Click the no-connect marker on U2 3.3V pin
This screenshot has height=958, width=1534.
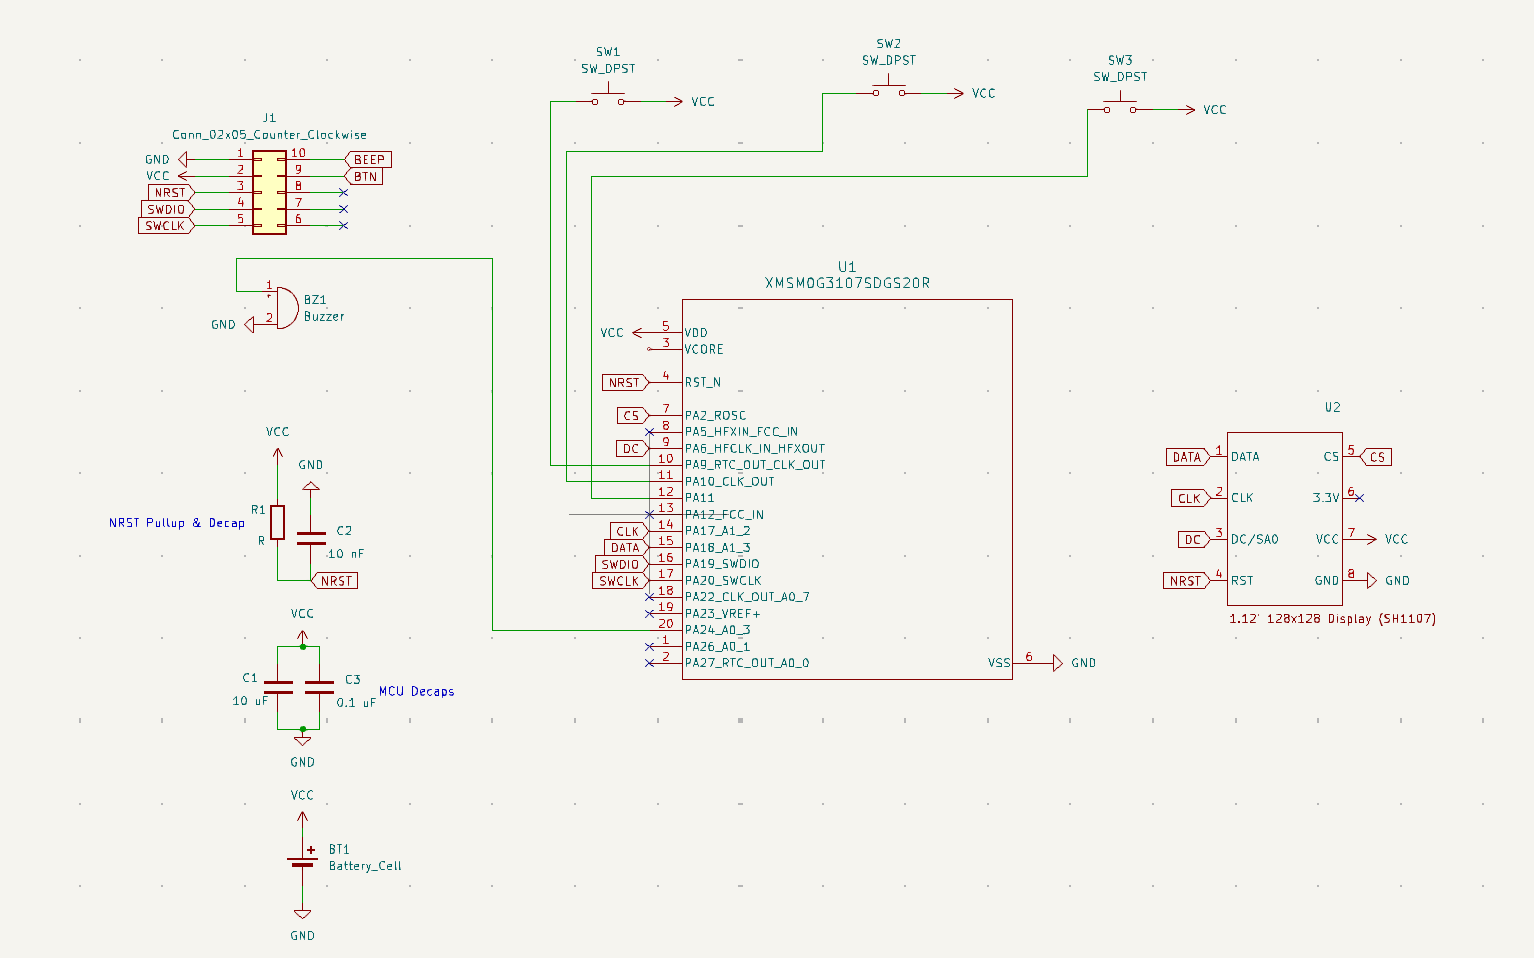pos(1359,497)
